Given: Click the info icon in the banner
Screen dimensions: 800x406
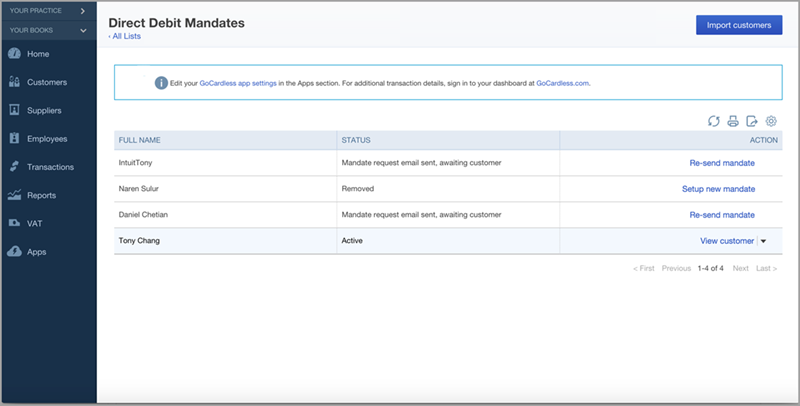Looking at the screenshot, I should tap(161, 83).
